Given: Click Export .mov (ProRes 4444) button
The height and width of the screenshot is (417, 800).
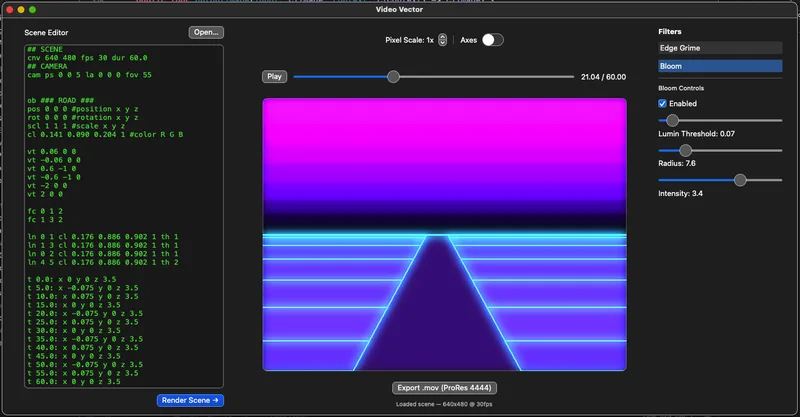Looking at the screenshot, I should (x=444, y=388).
